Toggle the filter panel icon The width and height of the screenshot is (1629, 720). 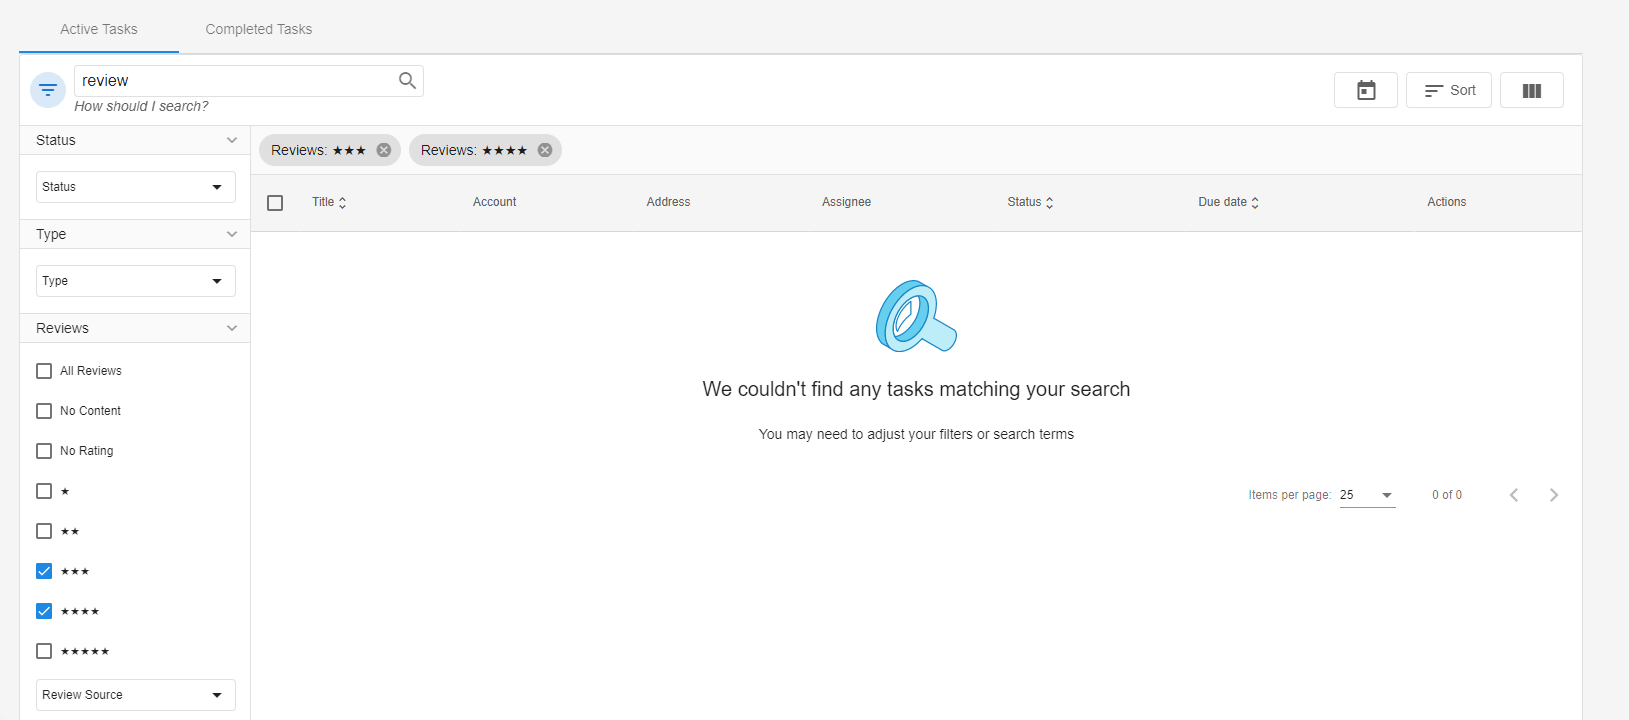[48, 90]
